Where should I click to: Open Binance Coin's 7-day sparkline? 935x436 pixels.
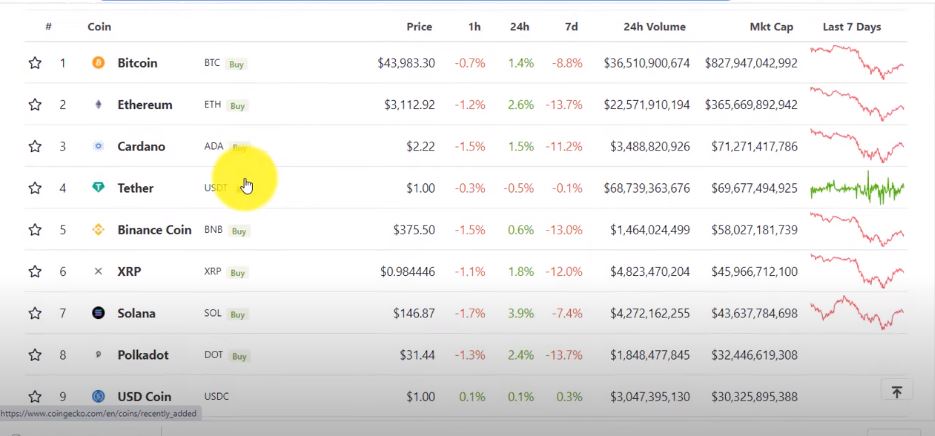(x=857, y=229)
